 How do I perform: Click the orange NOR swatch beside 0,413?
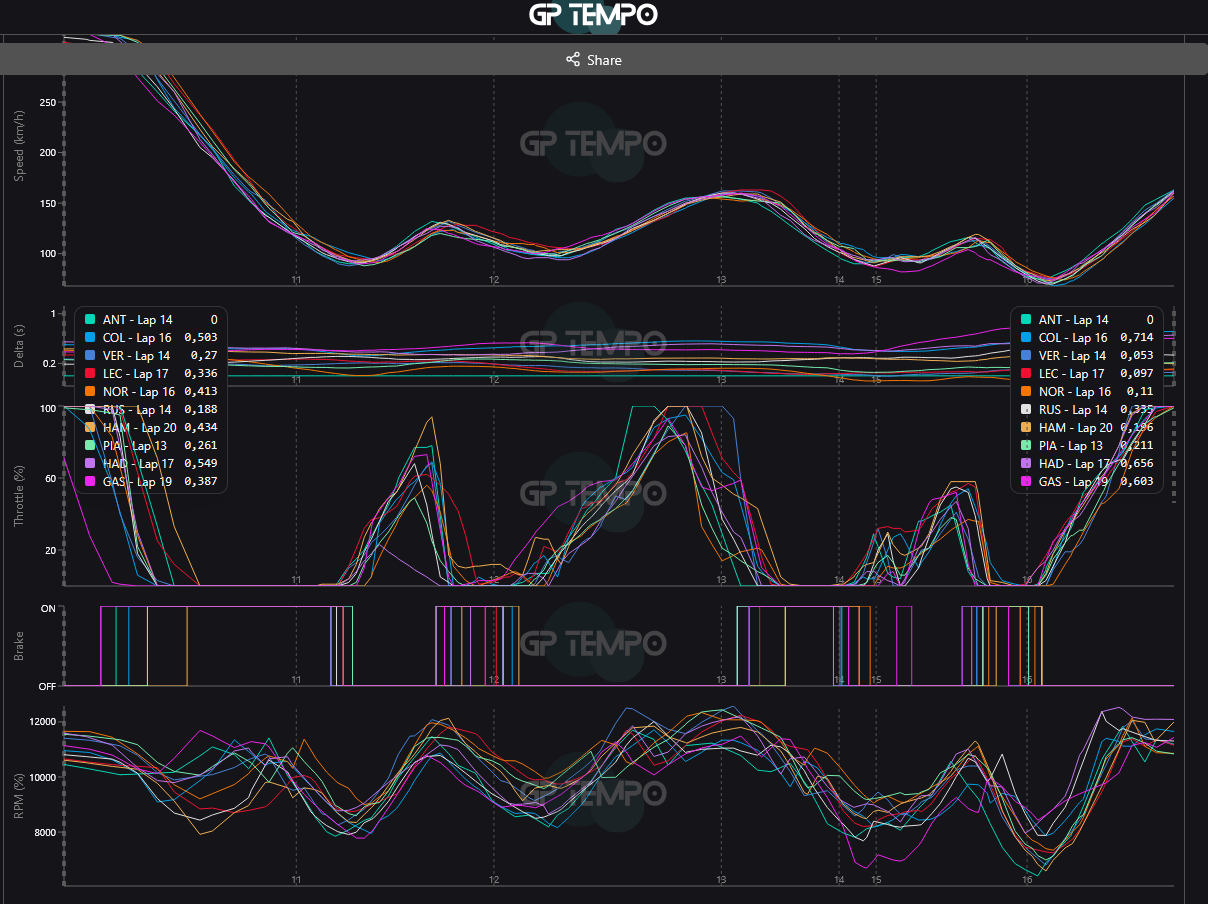tap(90, 392)
